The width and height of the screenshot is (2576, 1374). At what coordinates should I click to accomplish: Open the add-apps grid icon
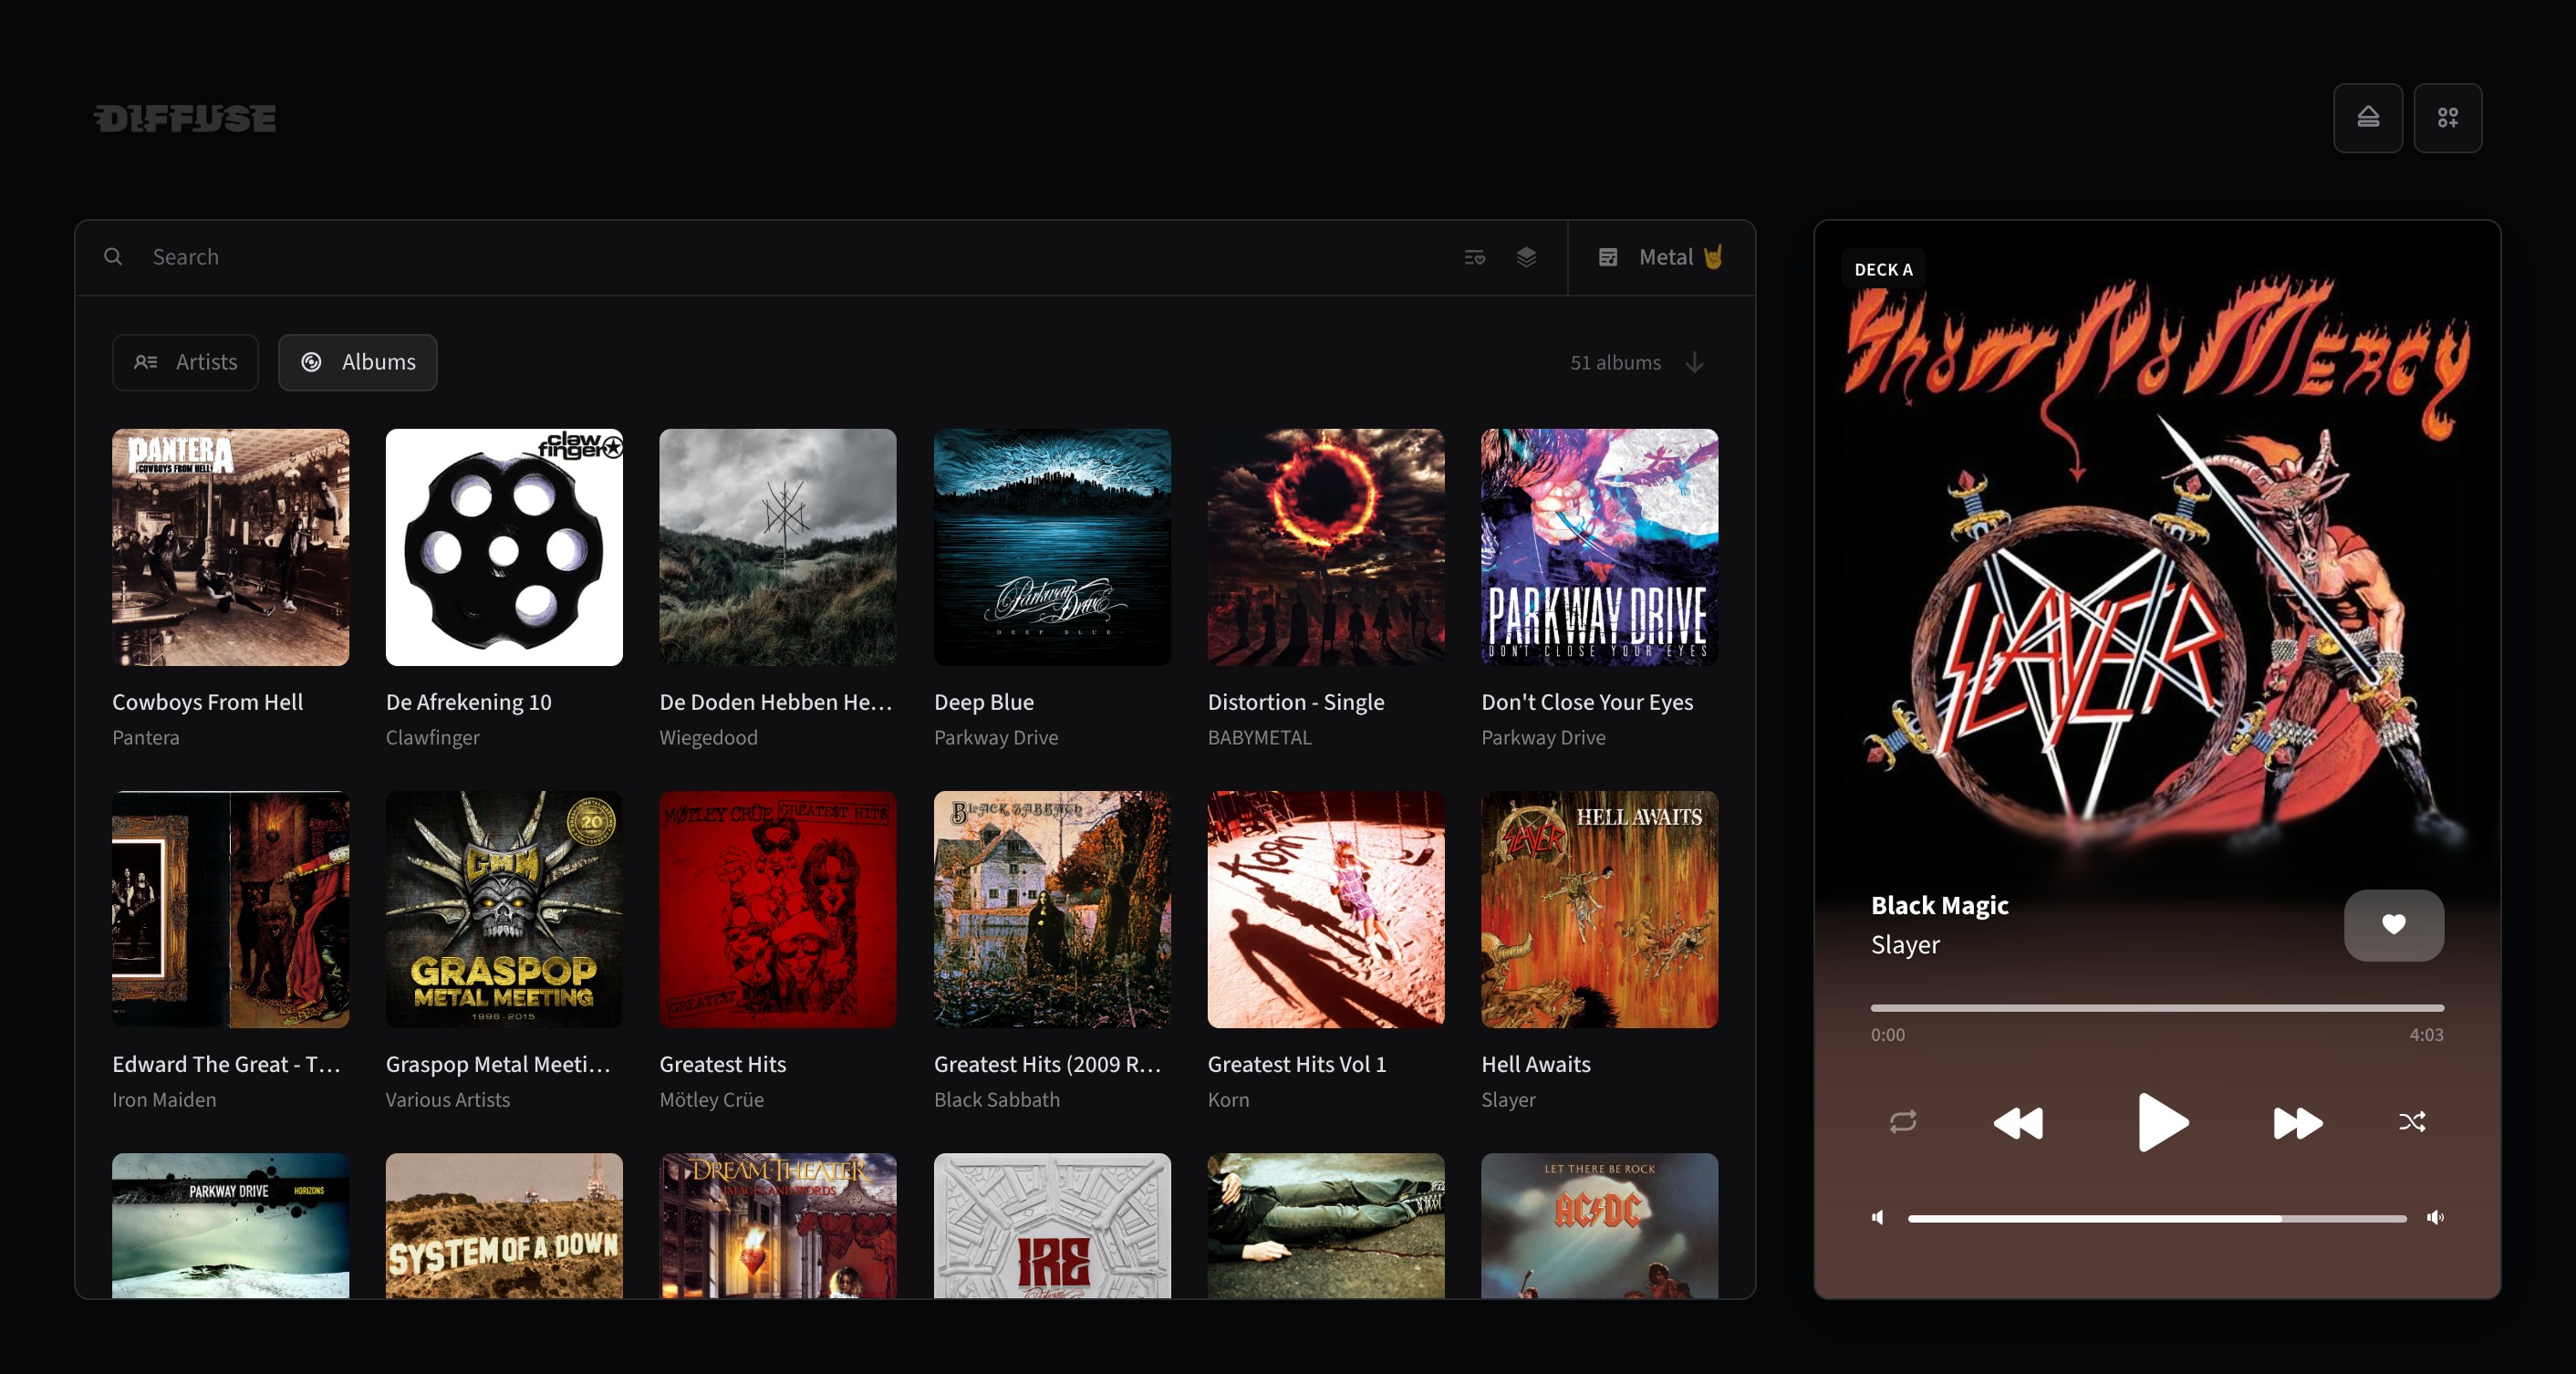pos(2447,118)
